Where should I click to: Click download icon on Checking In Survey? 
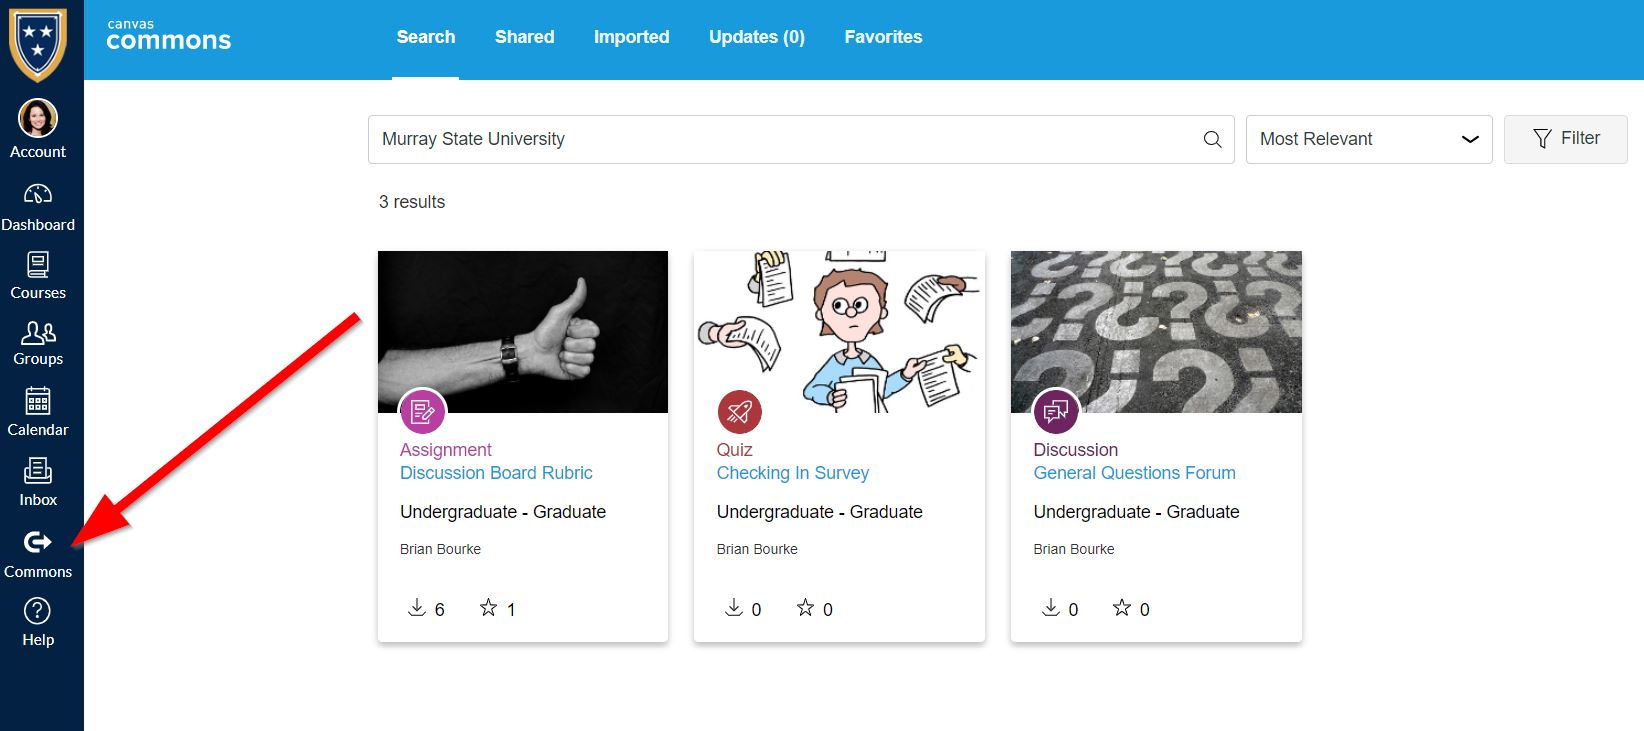[734, 608]
